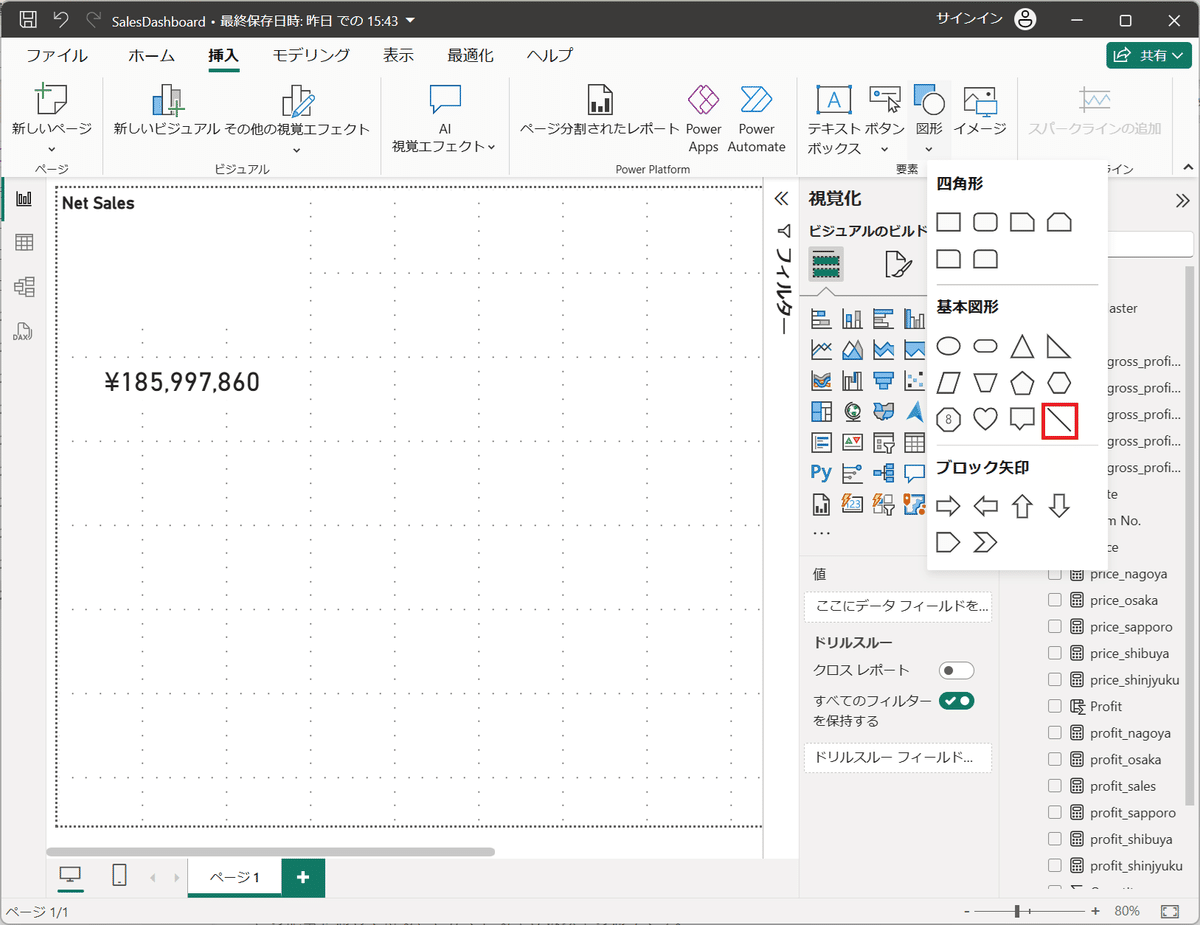Choose the funnel chart visual
Image resolution: width=1200 pixels, height=925 pixels.
tap(883, 380)
